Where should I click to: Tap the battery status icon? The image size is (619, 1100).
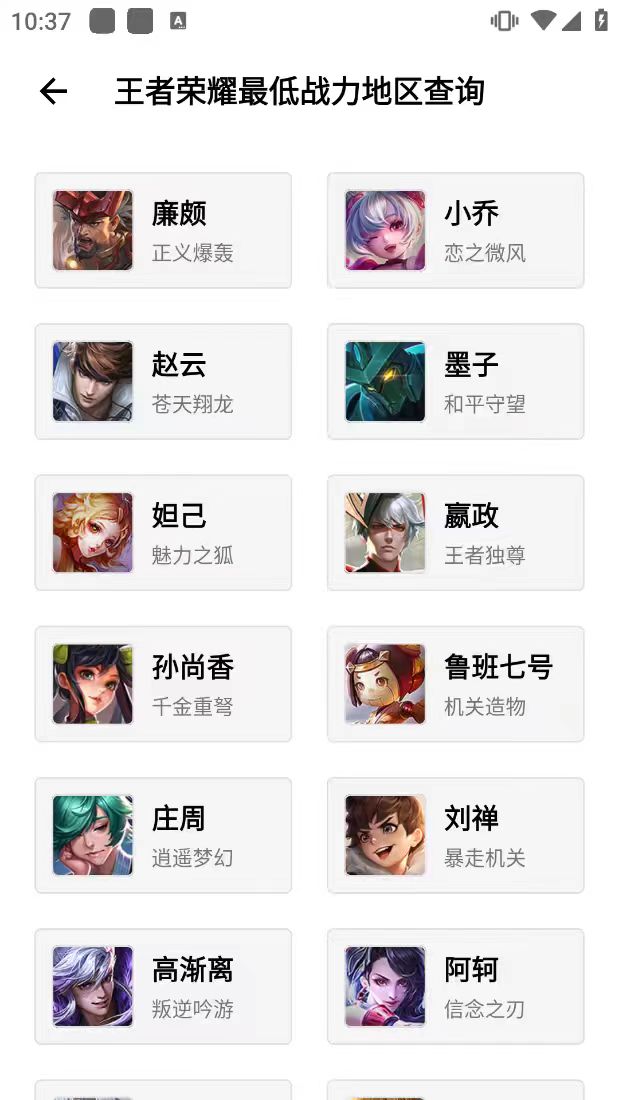[x=601, y=20]
